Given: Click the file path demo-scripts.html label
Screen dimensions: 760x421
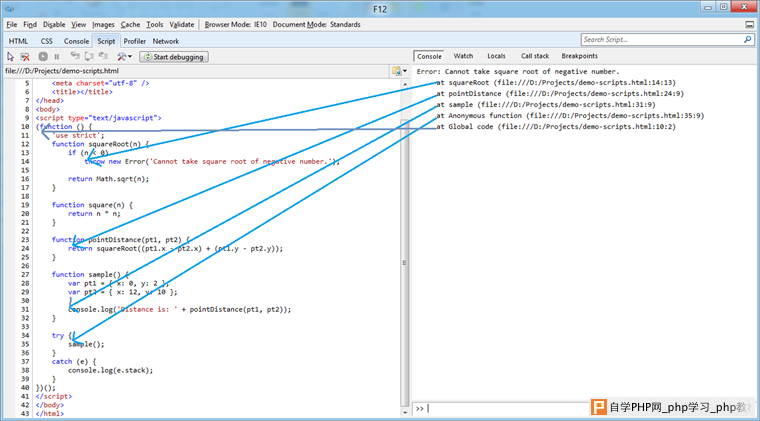Looking at the screenshot, I should tap(62, 71).
